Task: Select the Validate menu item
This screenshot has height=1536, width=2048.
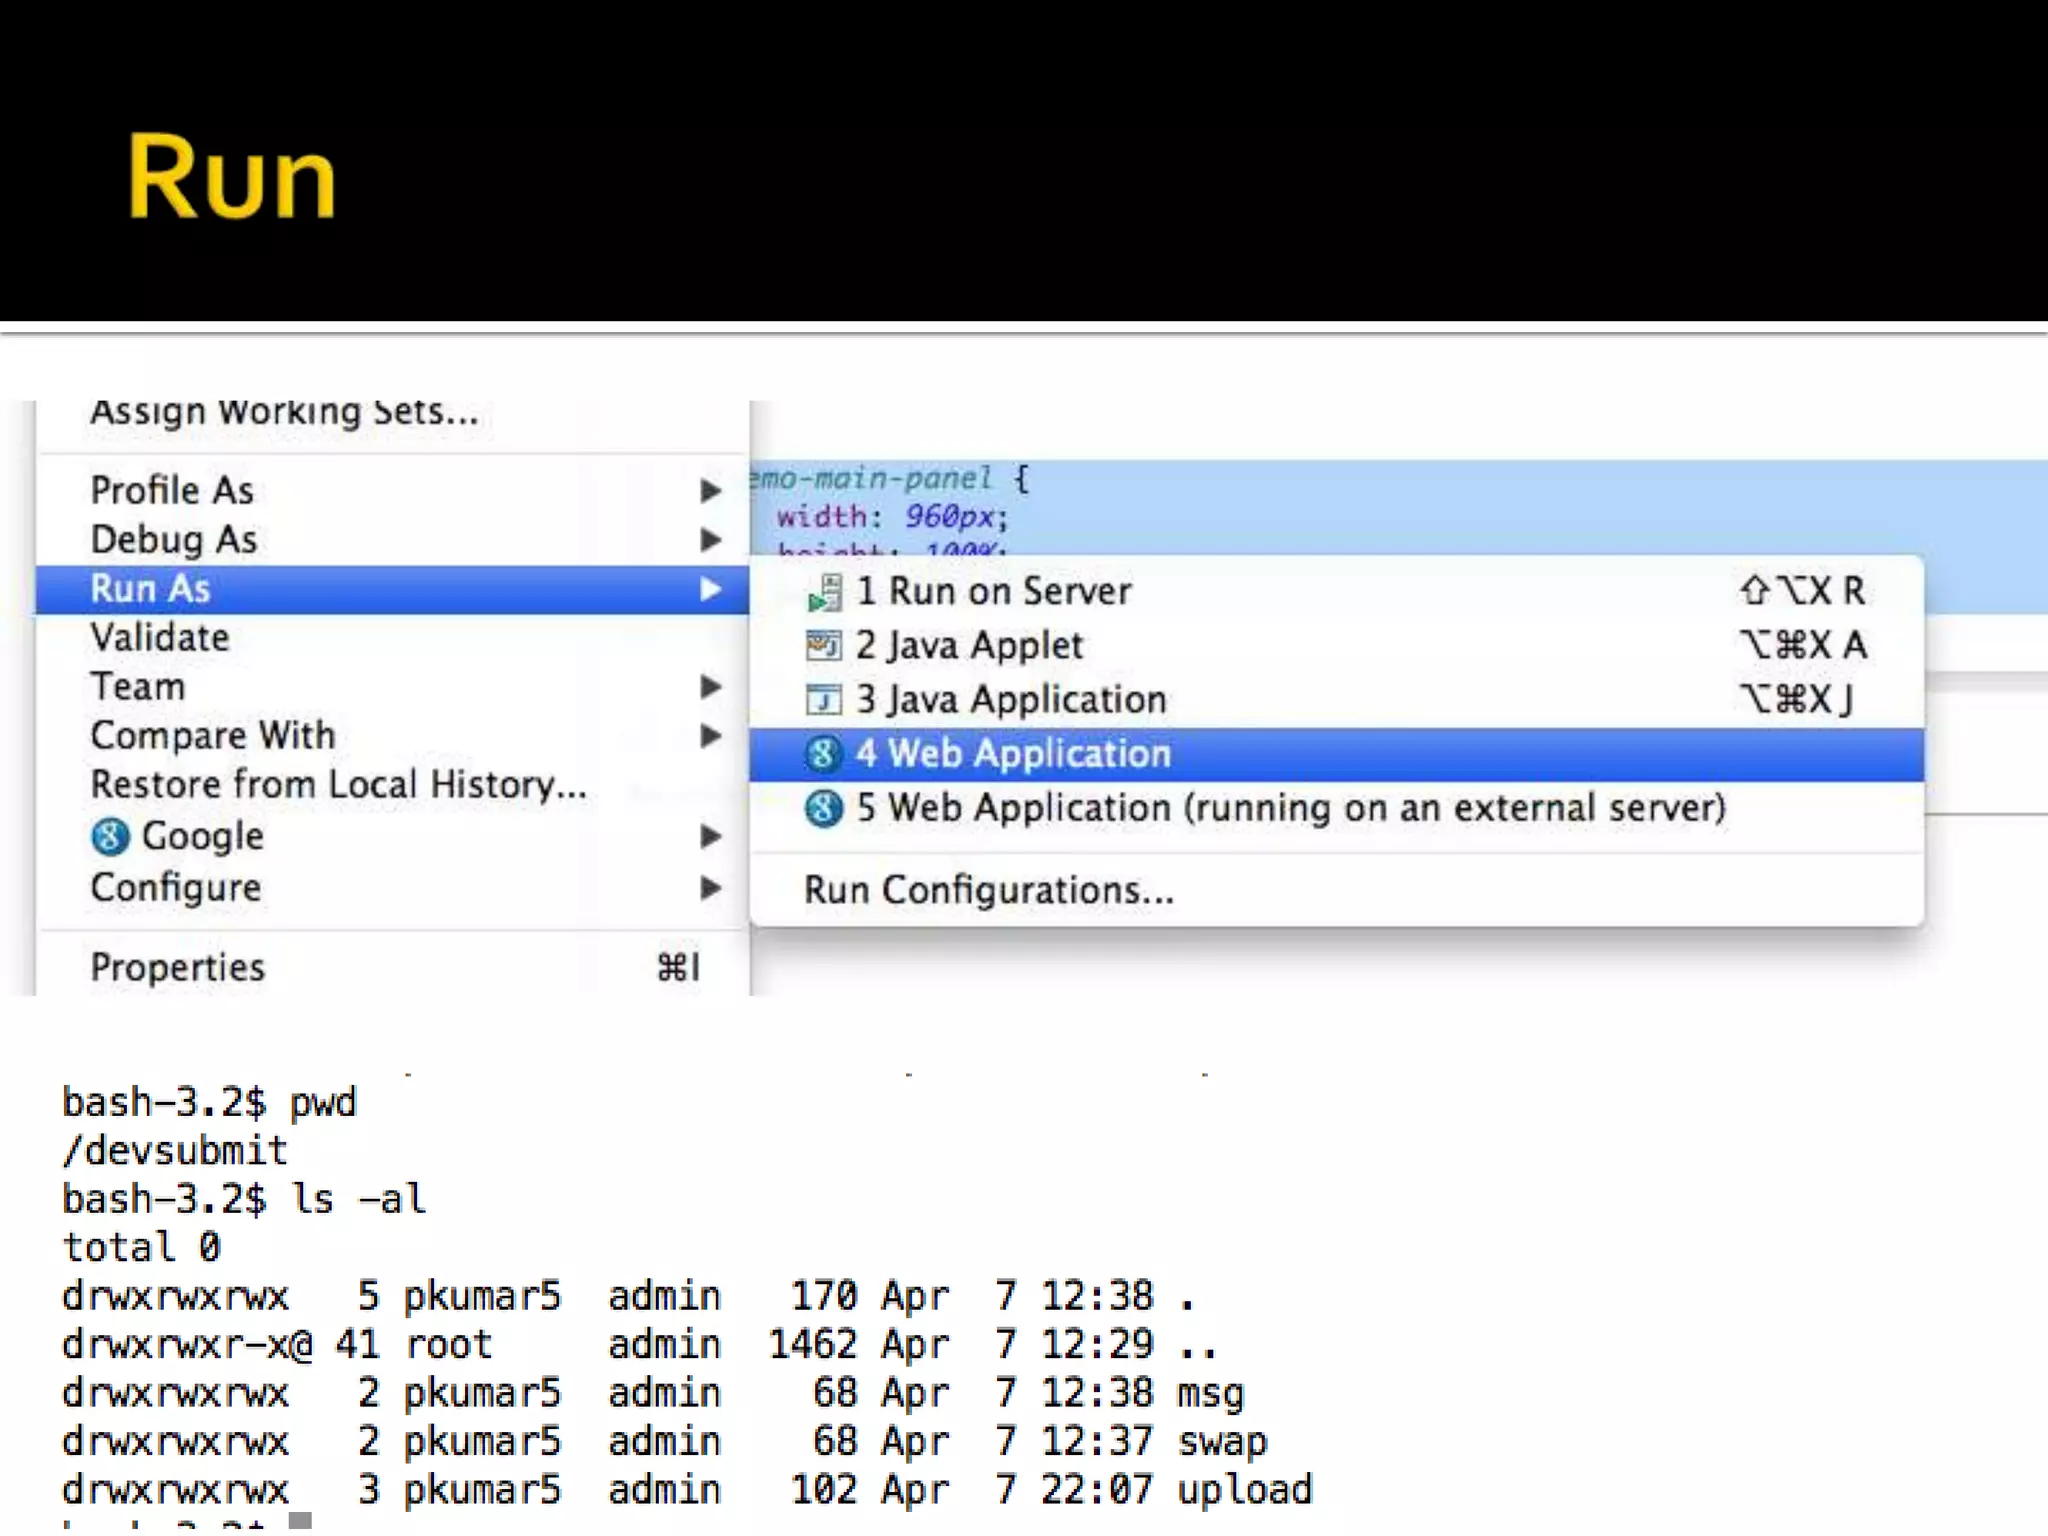Action: click(x=160, y=638)
